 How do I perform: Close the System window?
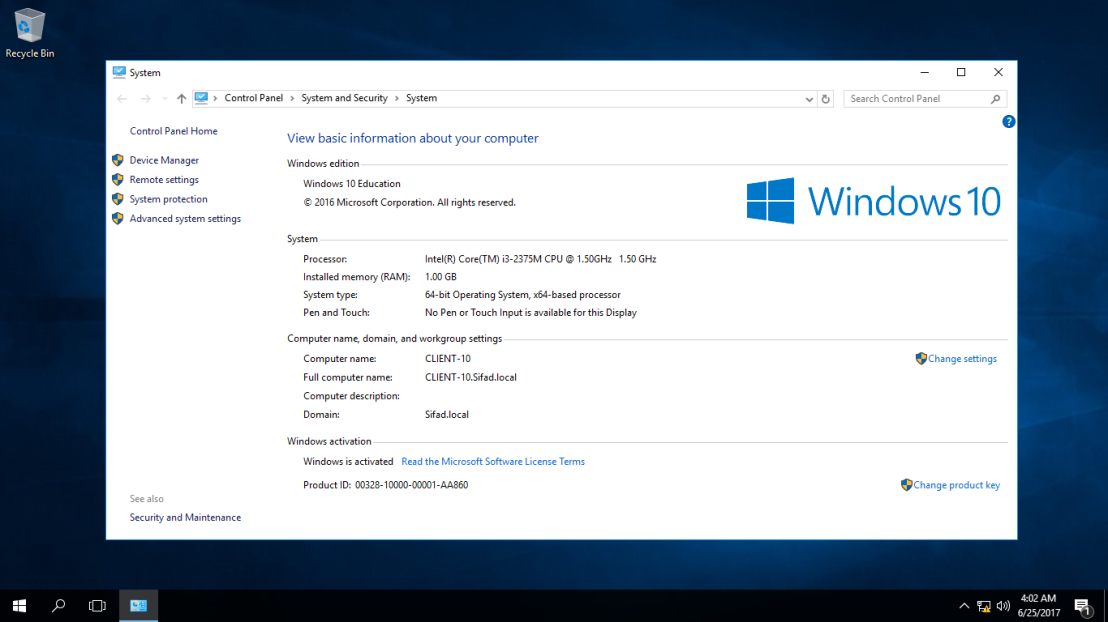[998, 72]
